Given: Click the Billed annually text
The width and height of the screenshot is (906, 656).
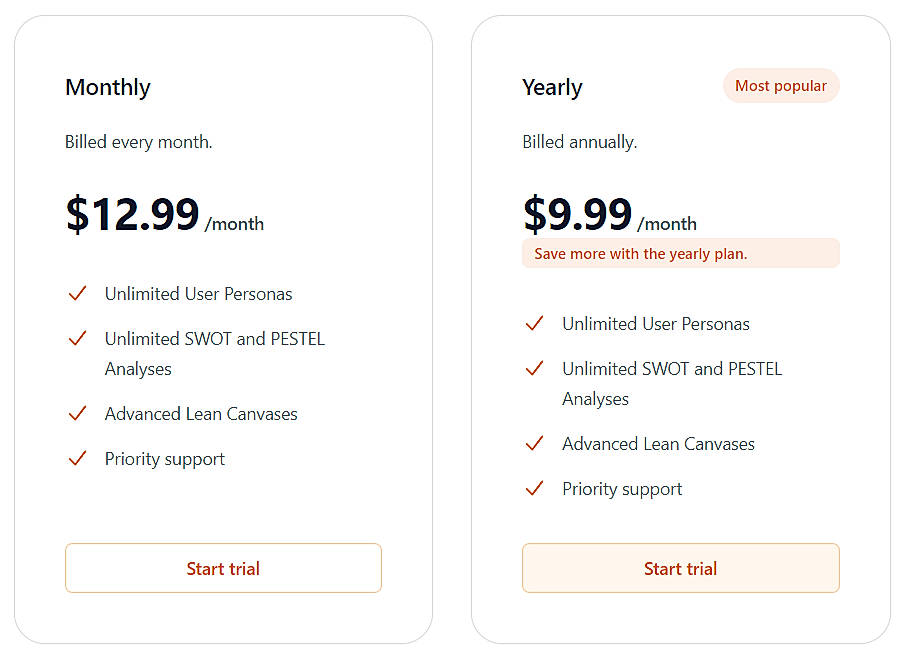Looking at the screenshot, I should click(x=580, y=142).
